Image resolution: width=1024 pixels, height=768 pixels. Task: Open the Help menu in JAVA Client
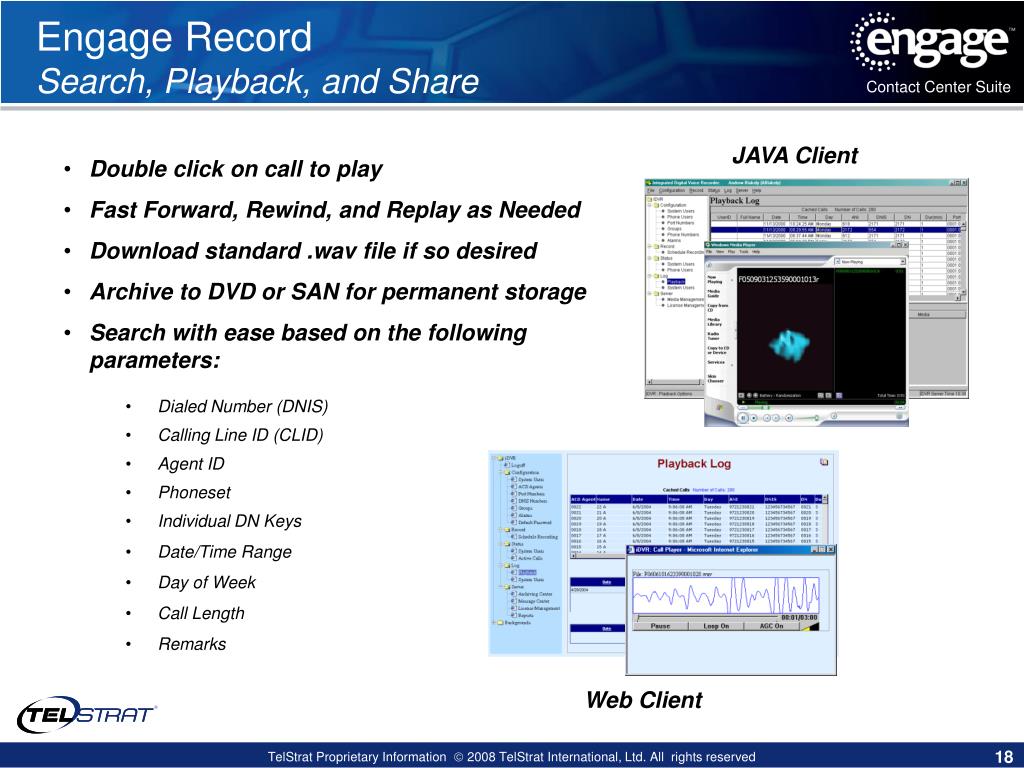(x=759, y=191)
